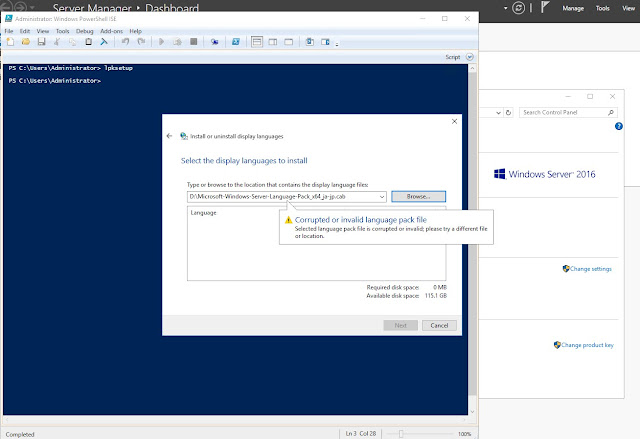Show Command Add-on pane icon
Image resolution: width=640 pixels, height=439 pixels.
tap(325, 42)
